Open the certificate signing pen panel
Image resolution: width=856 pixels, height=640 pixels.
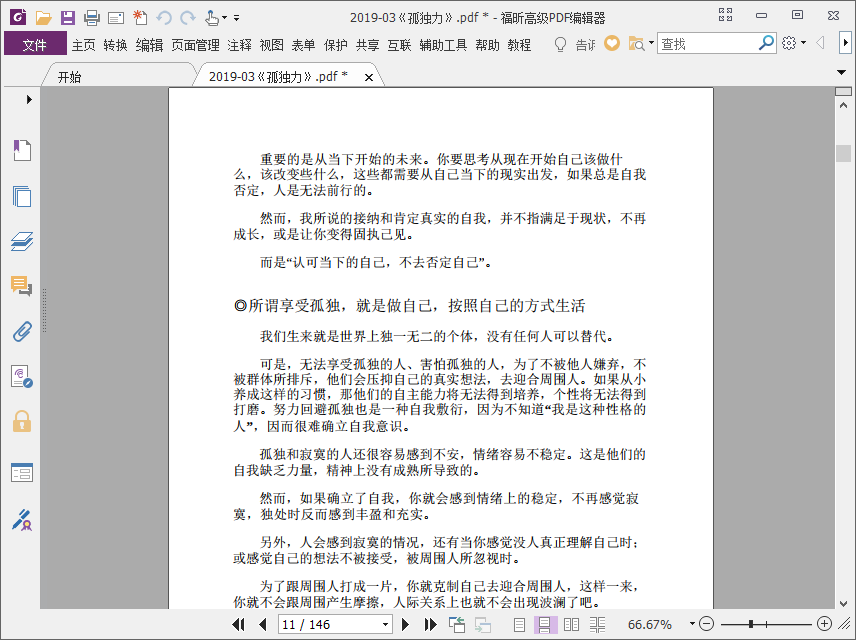coord(22,520)
